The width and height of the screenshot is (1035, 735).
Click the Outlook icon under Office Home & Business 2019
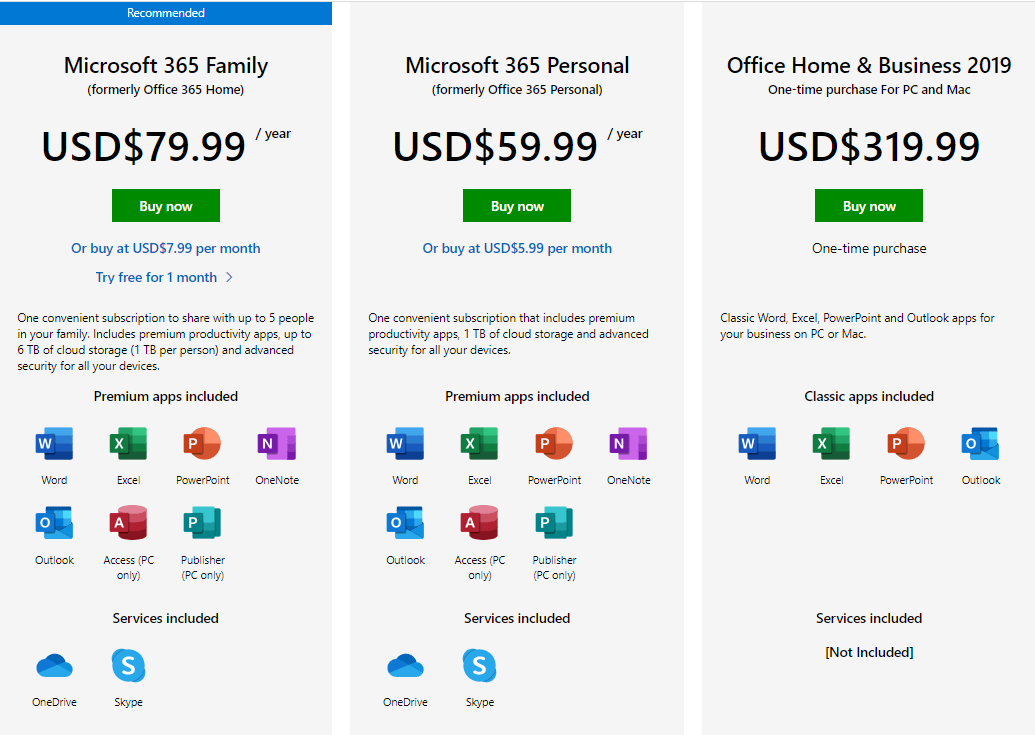pos(980,443)
